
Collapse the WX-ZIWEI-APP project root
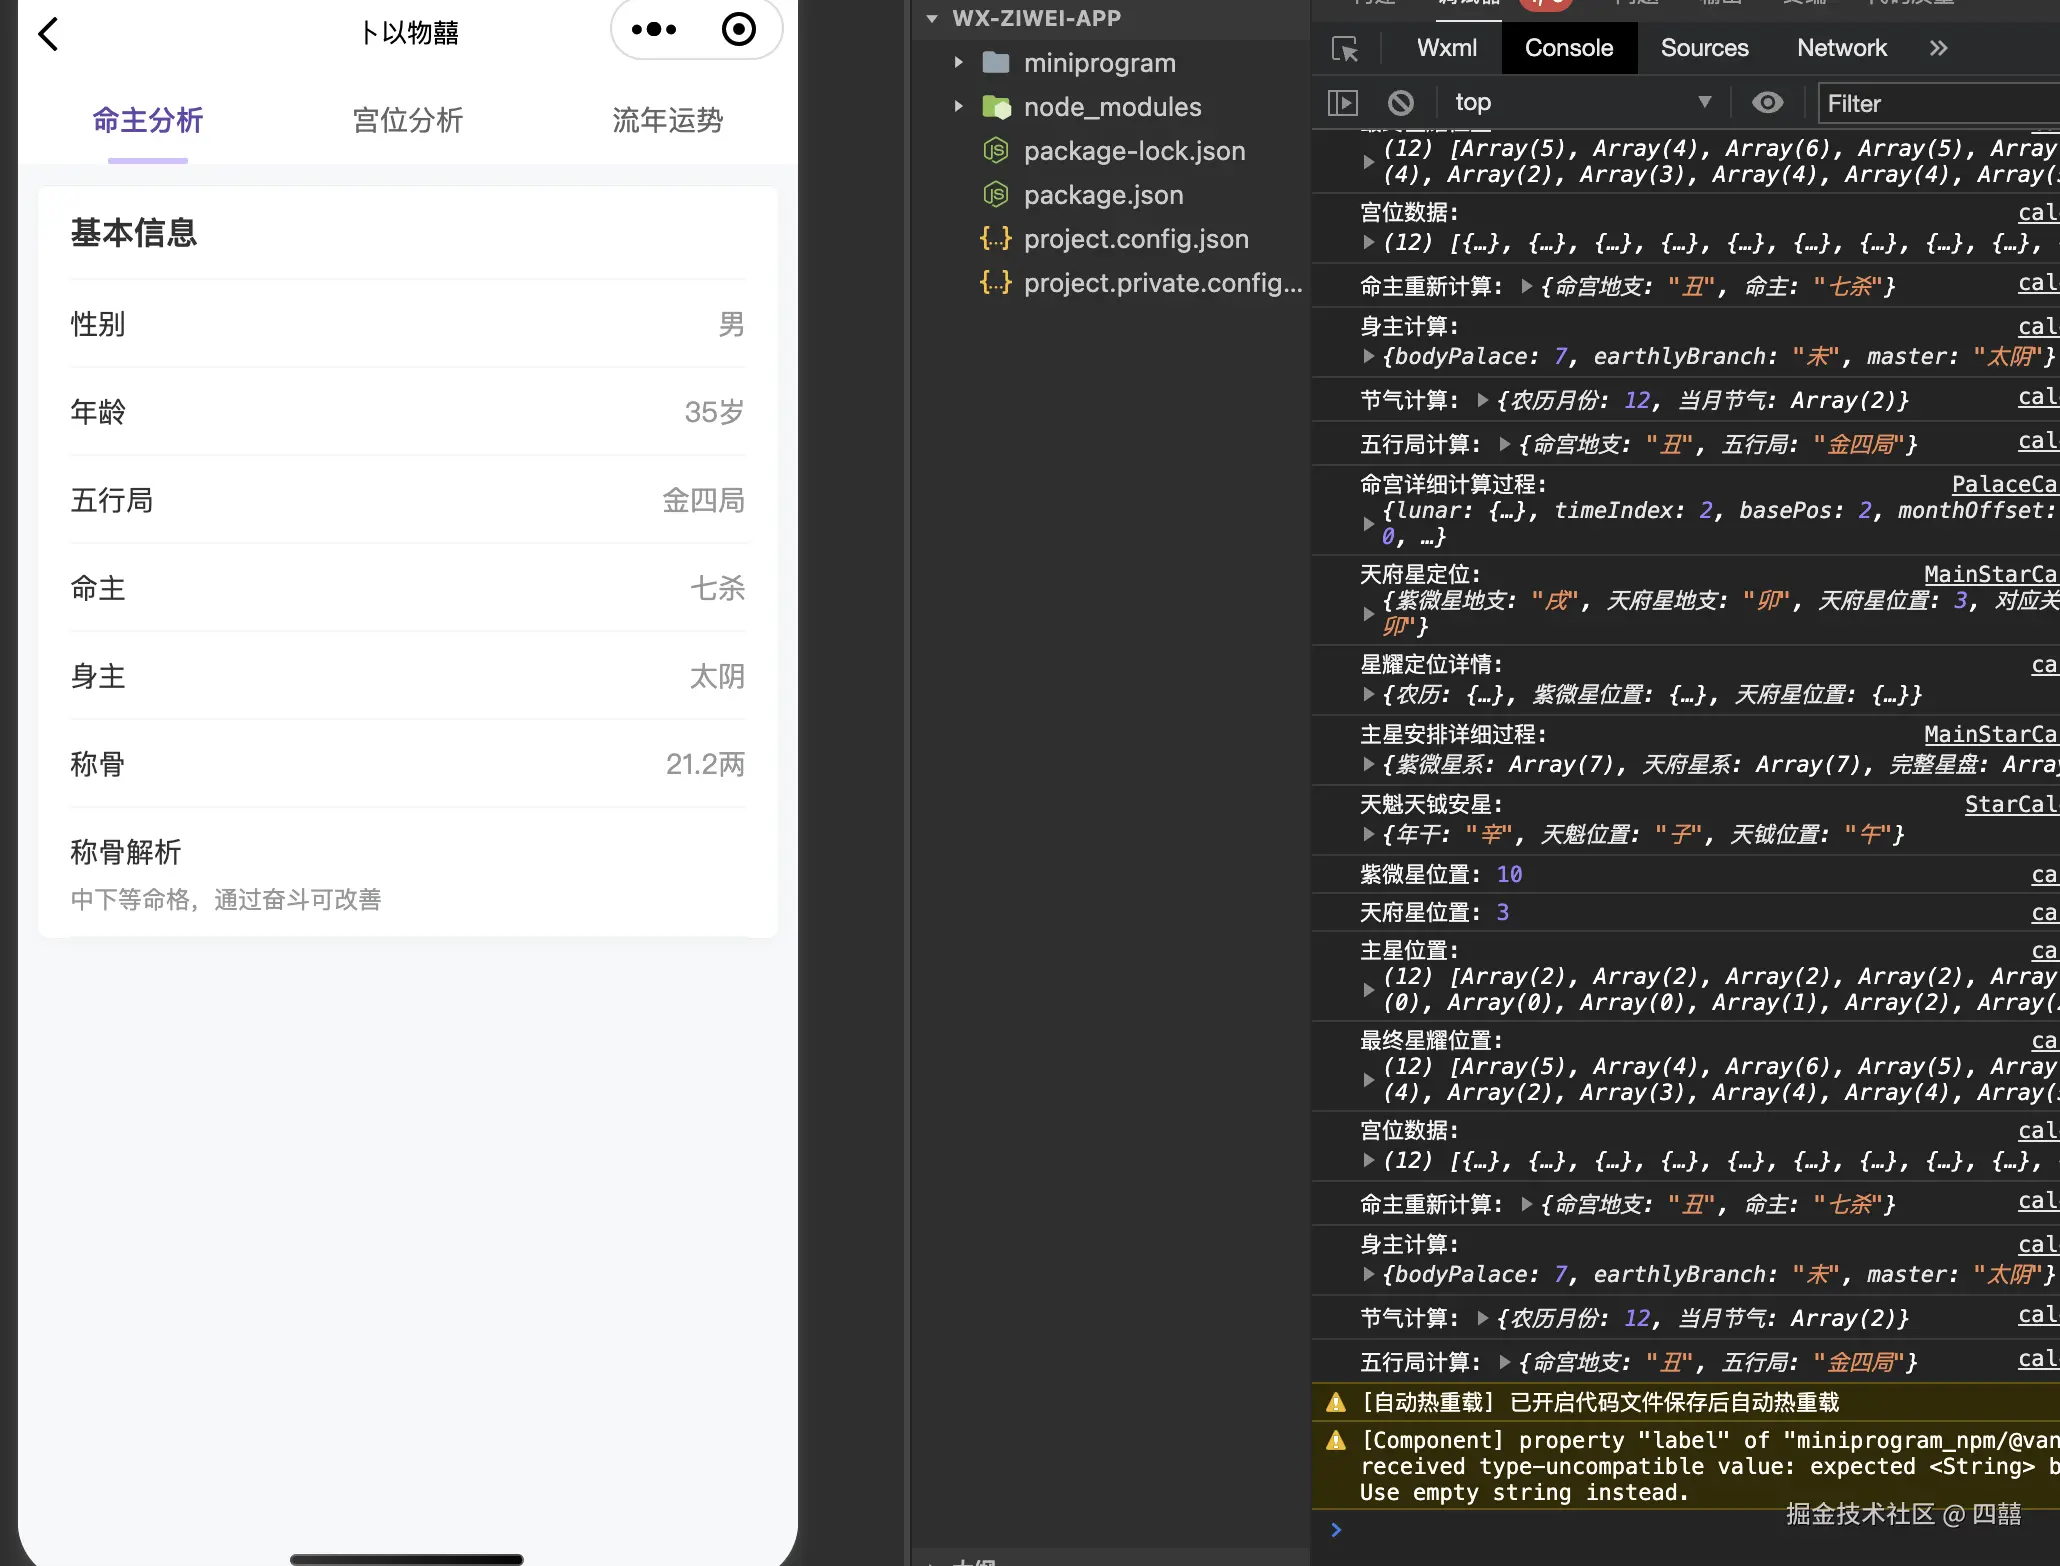click(x=932, y=18)
